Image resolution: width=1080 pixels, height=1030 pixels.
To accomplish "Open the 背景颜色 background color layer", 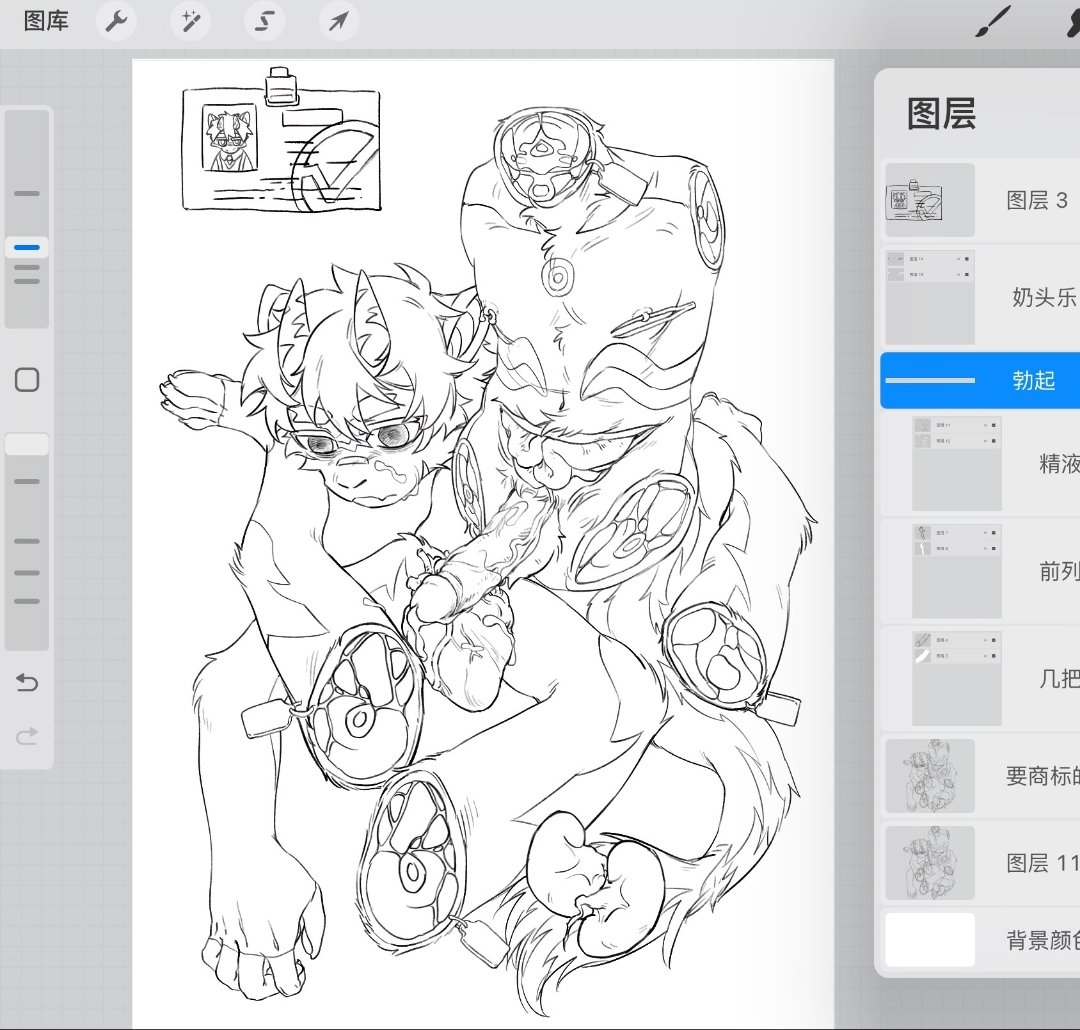I will coord(981,940).
